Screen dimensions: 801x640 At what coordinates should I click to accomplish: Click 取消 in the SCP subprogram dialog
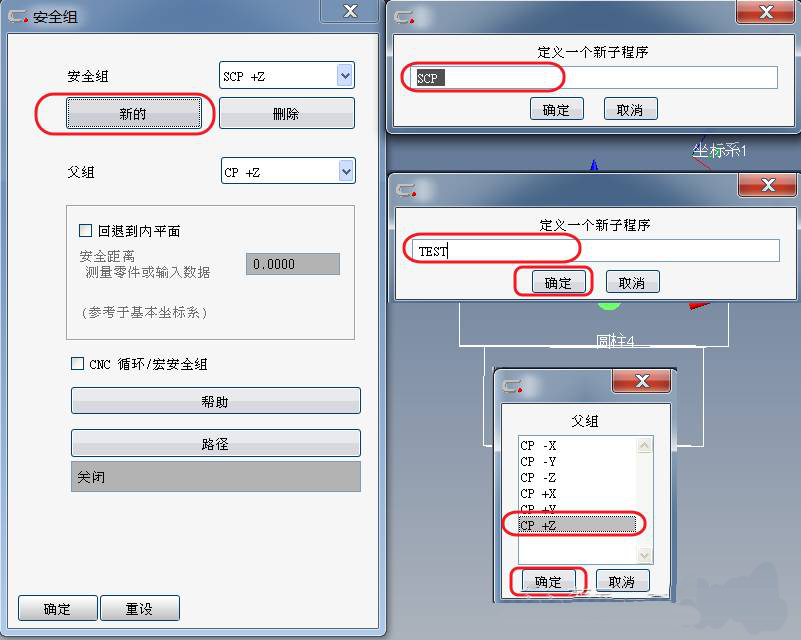point(630,109)
